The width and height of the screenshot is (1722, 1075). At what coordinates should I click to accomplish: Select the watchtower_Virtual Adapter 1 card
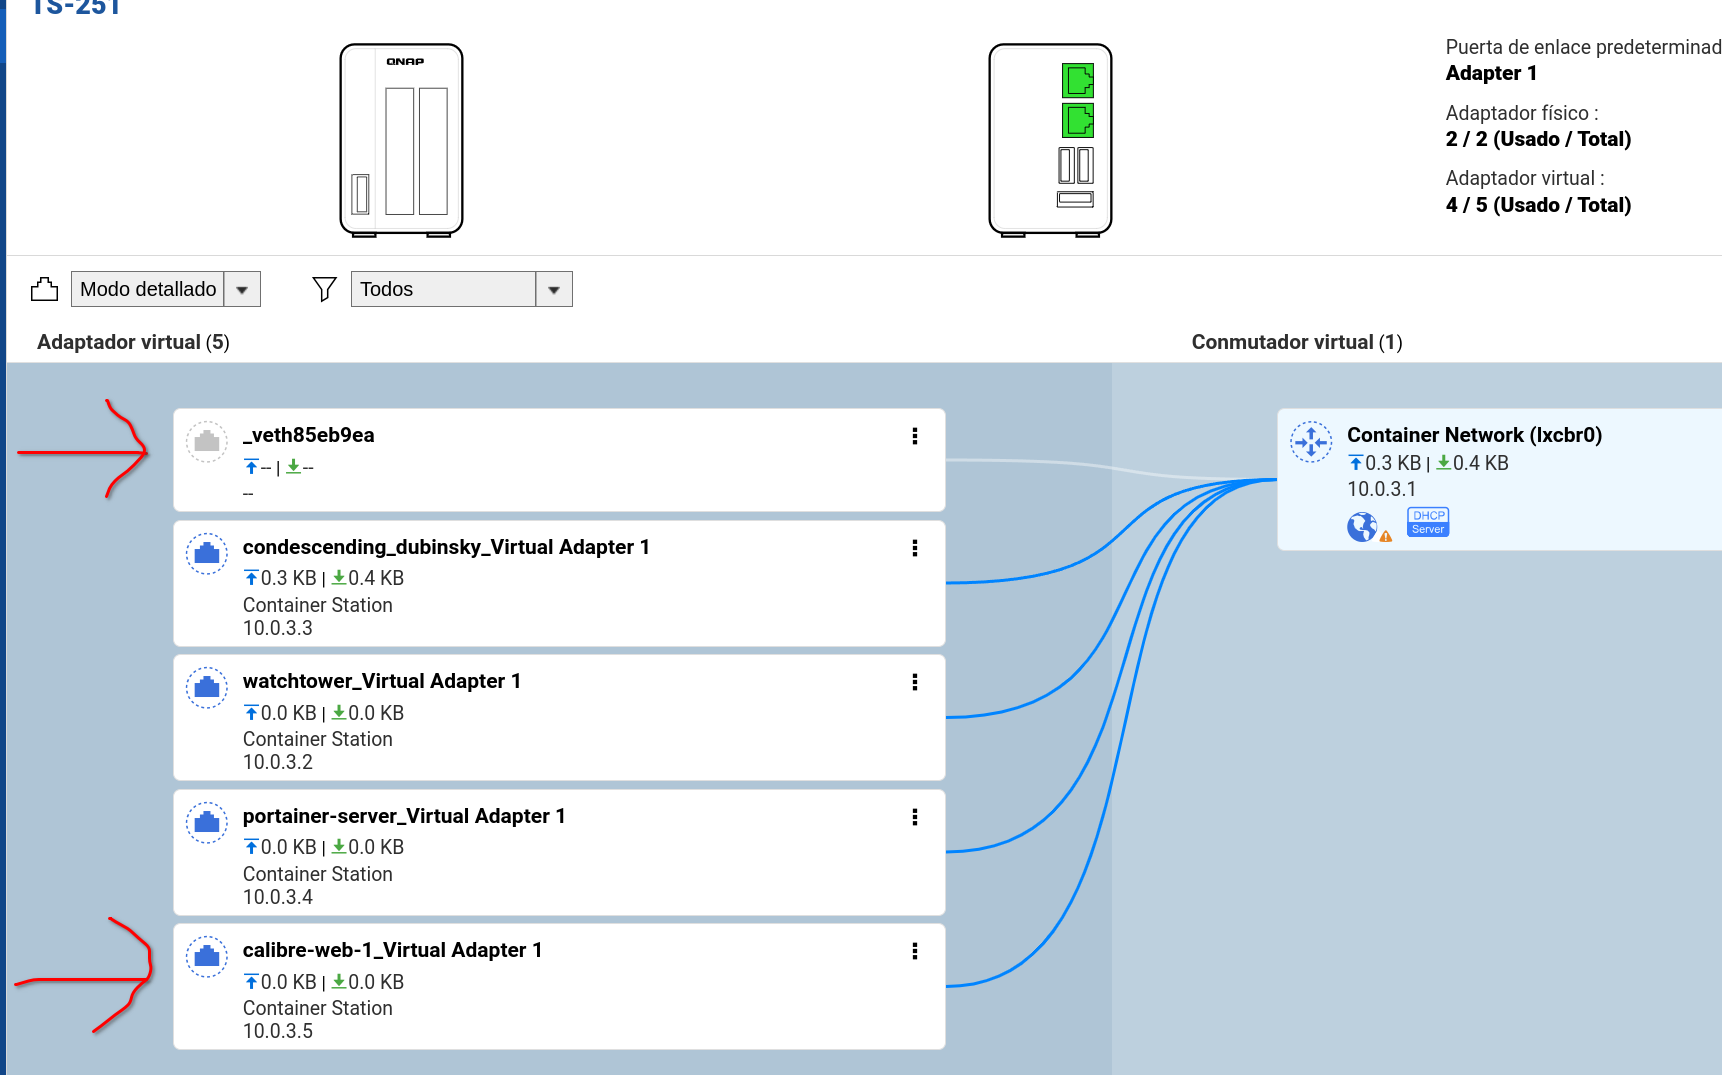pyautogui.click(x=558, y=718)
